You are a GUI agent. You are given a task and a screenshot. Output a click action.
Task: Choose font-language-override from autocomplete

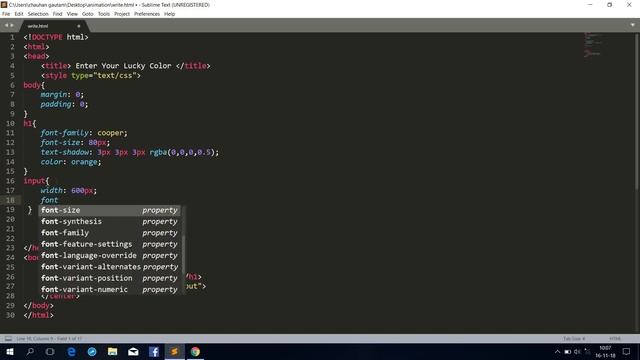tap(110, 256)
